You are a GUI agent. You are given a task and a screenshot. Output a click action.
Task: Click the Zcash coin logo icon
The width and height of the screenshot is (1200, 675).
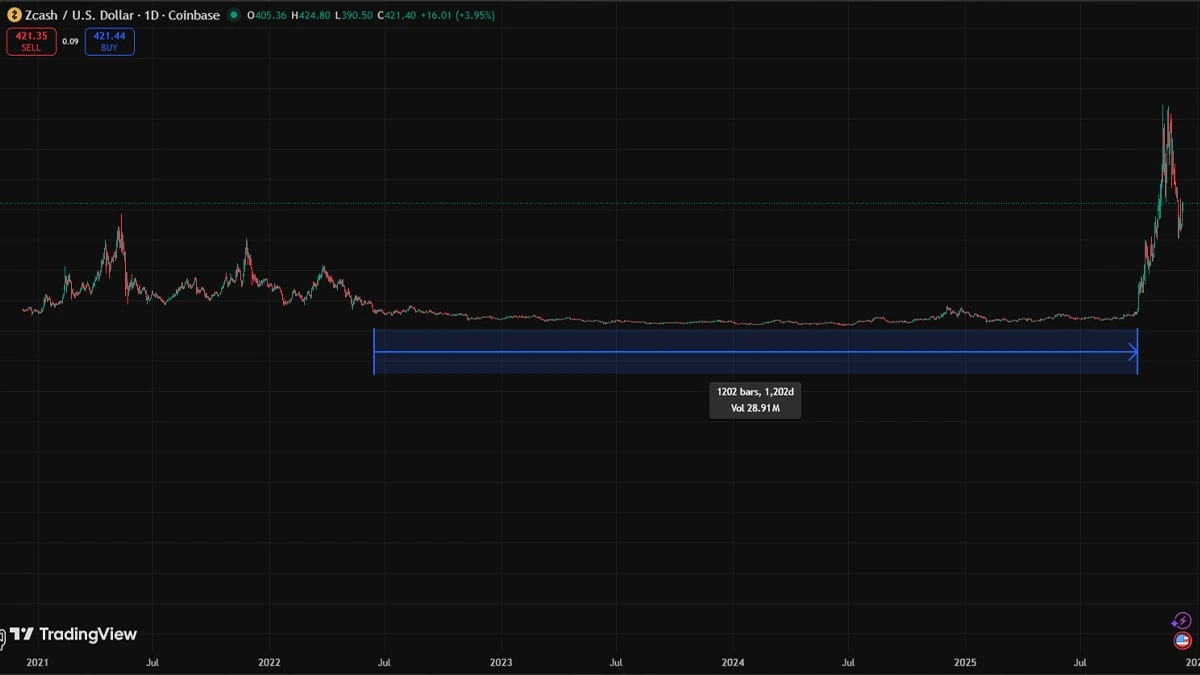[x=14, y=15]
